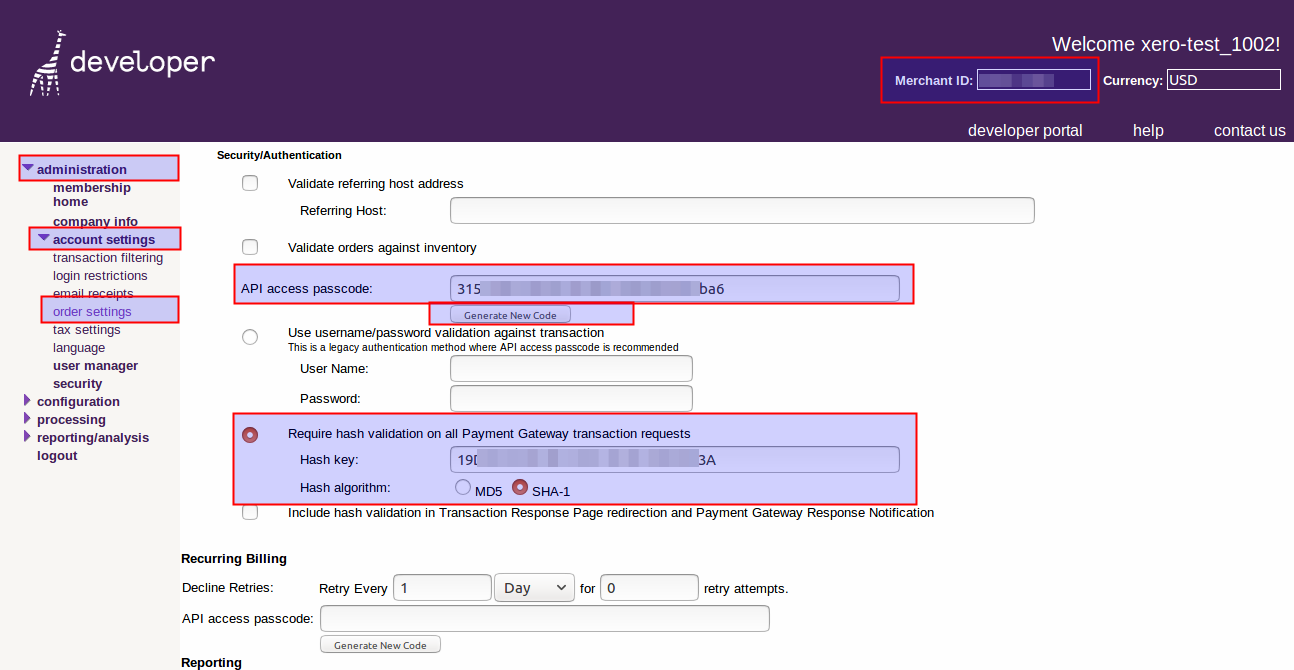
Task: Enable Validate referring host address checkbox
Action: tap(250, 183)
